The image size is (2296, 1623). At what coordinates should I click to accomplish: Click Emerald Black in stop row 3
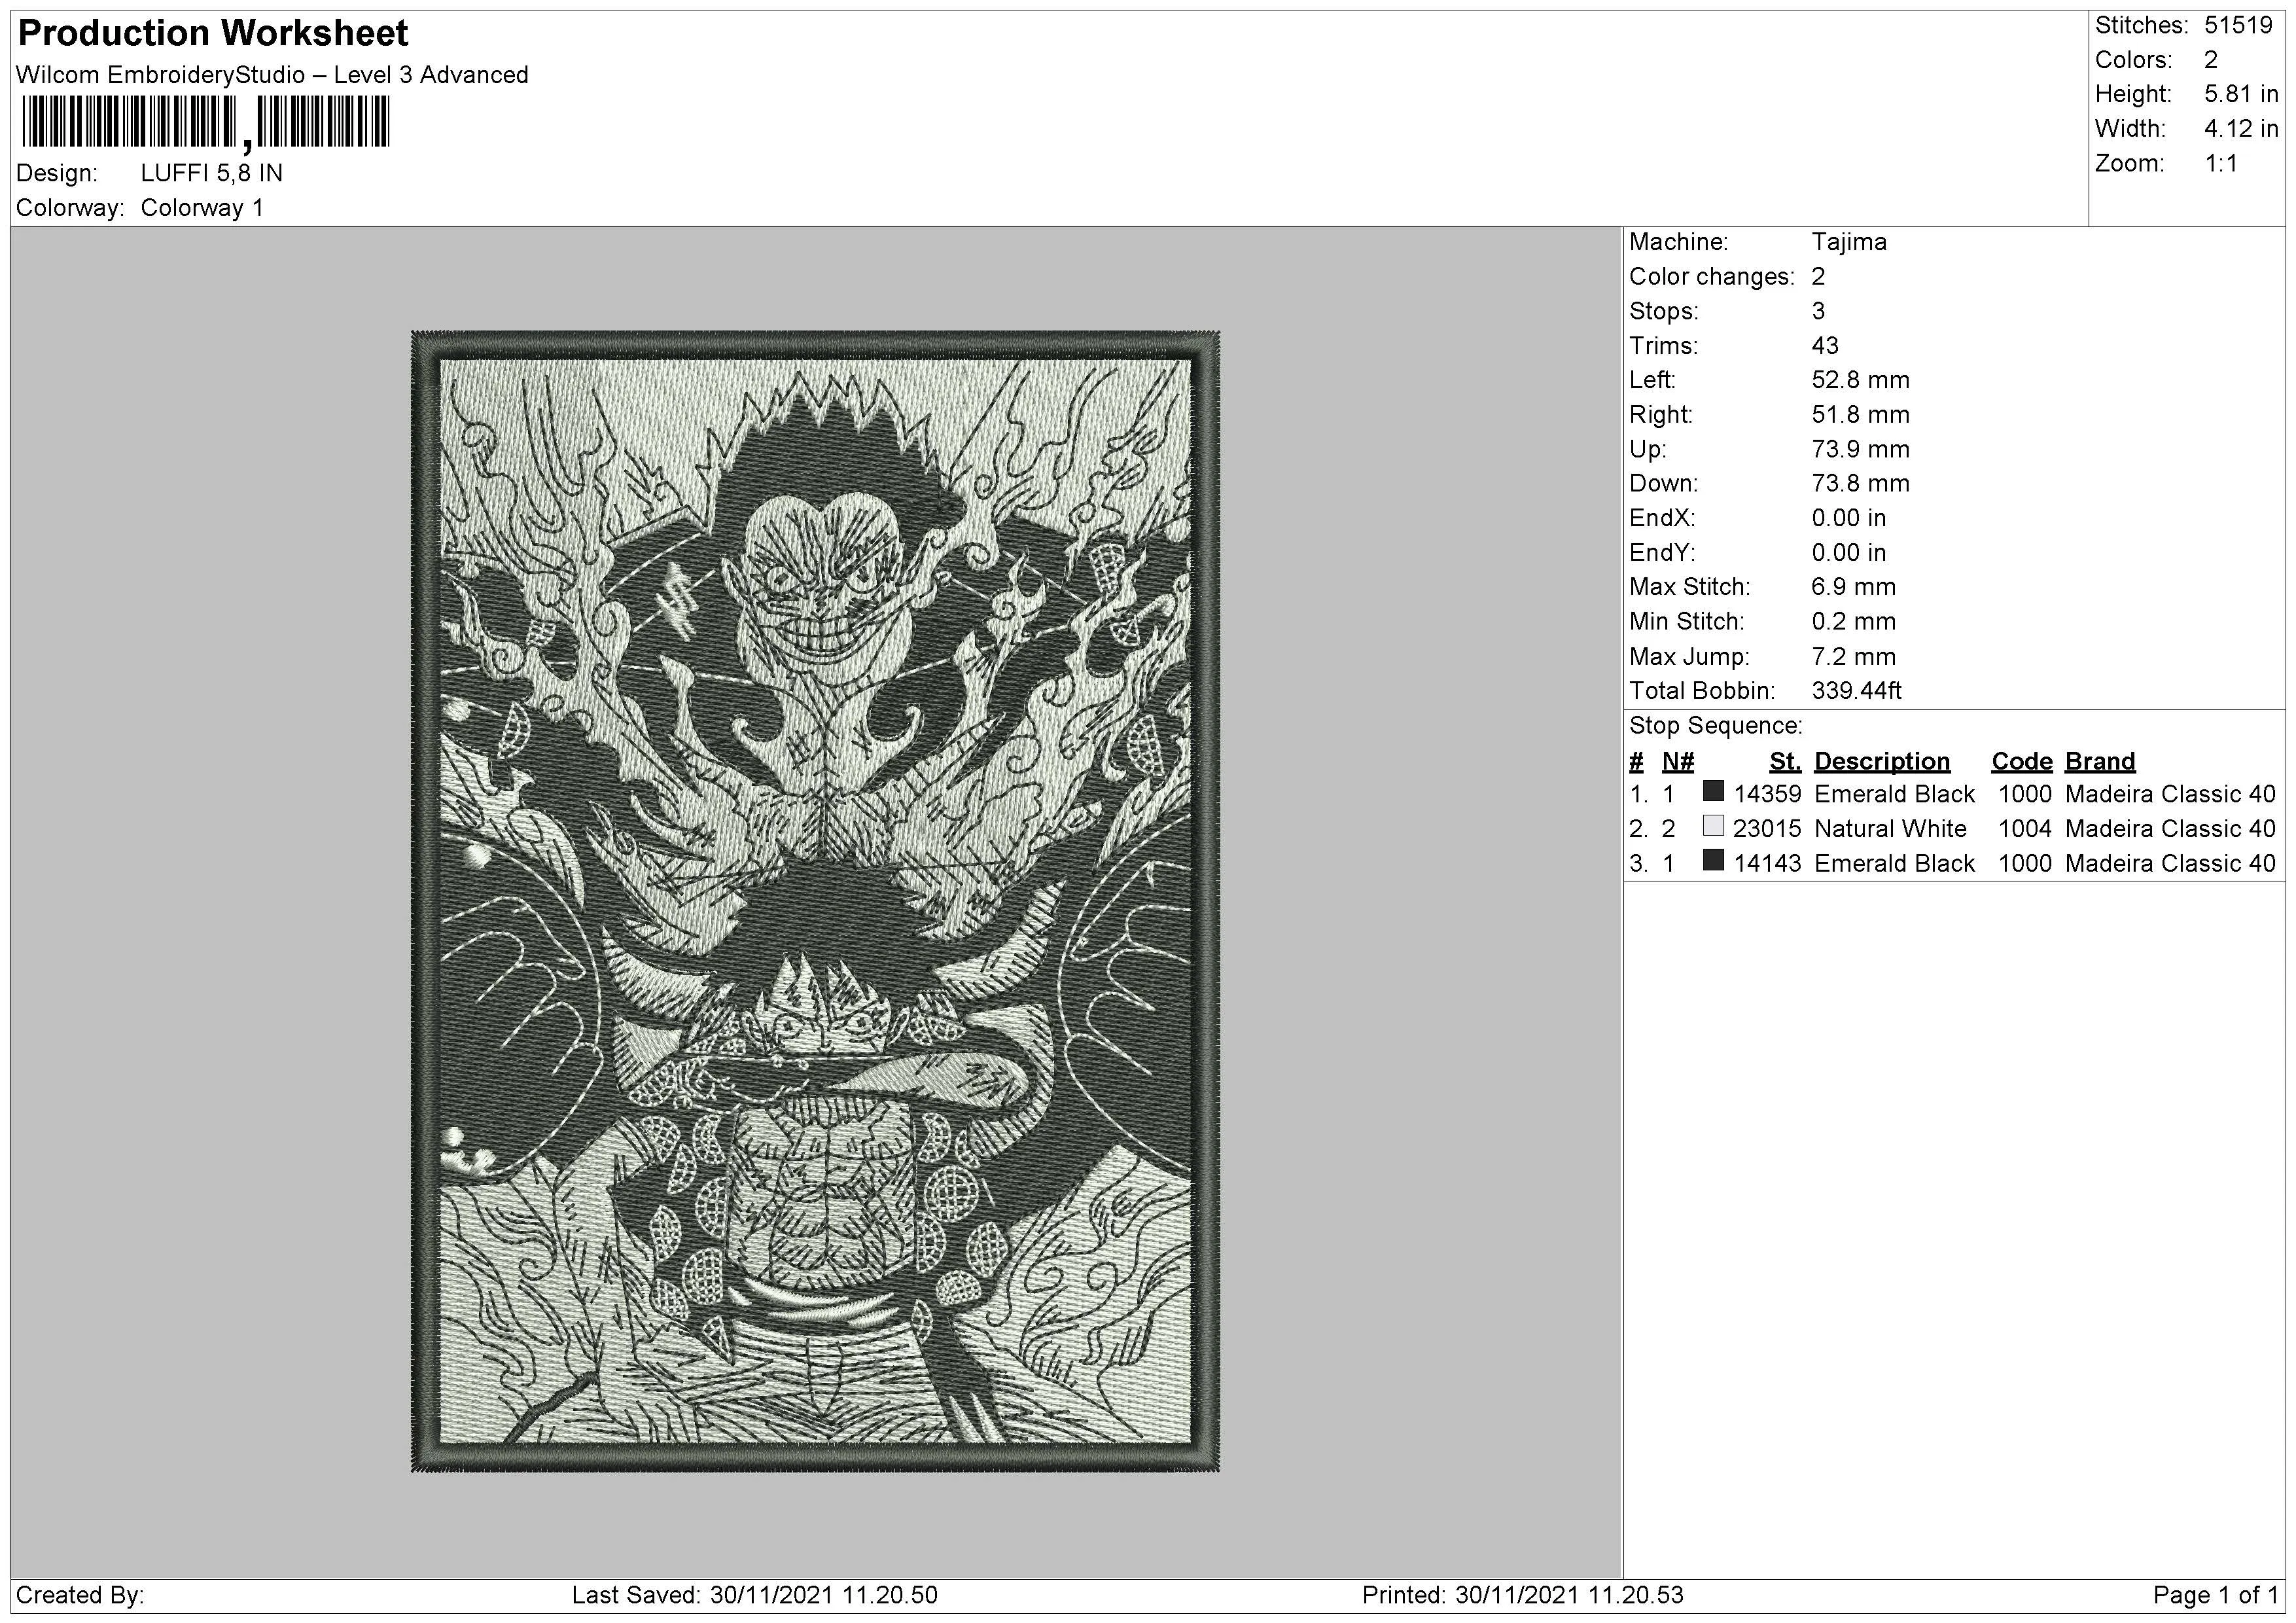(1894, 864)
